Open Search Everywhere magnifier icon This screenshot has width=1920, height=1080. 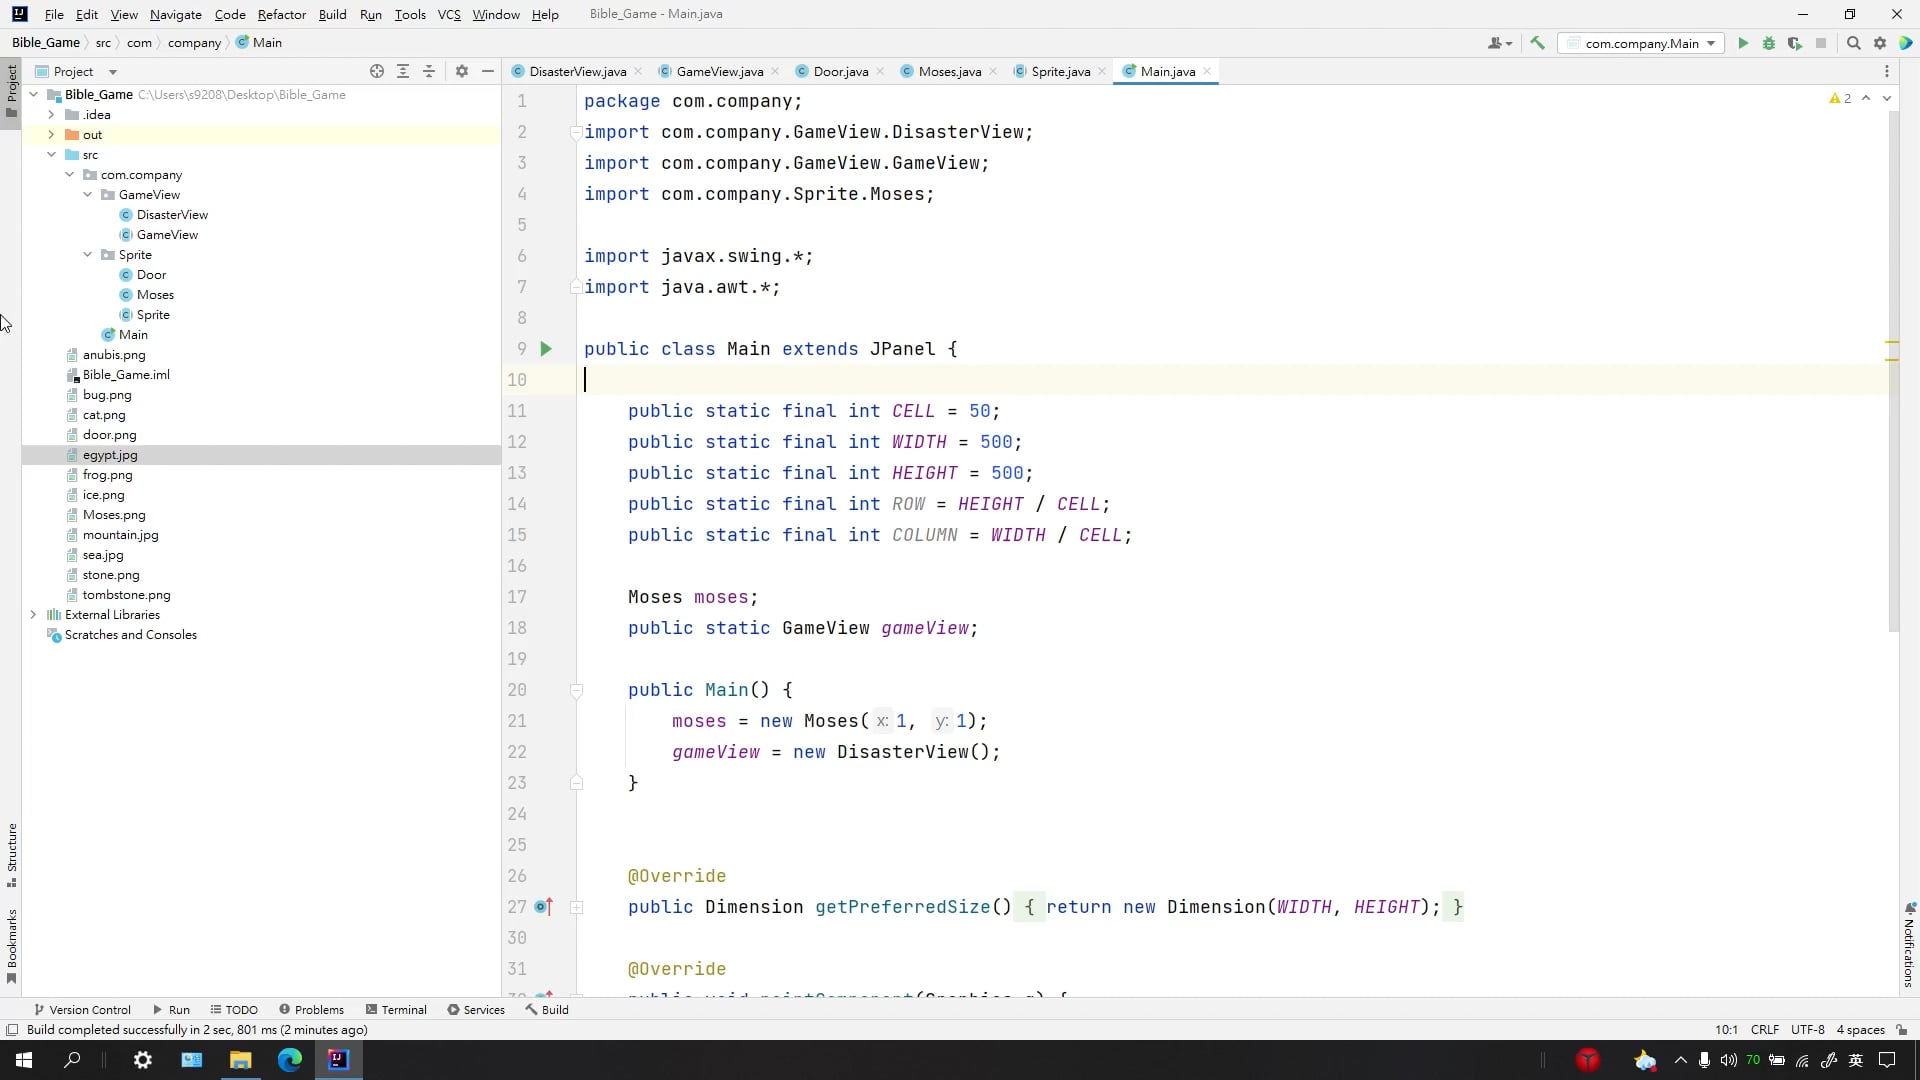pos(1853,43)
